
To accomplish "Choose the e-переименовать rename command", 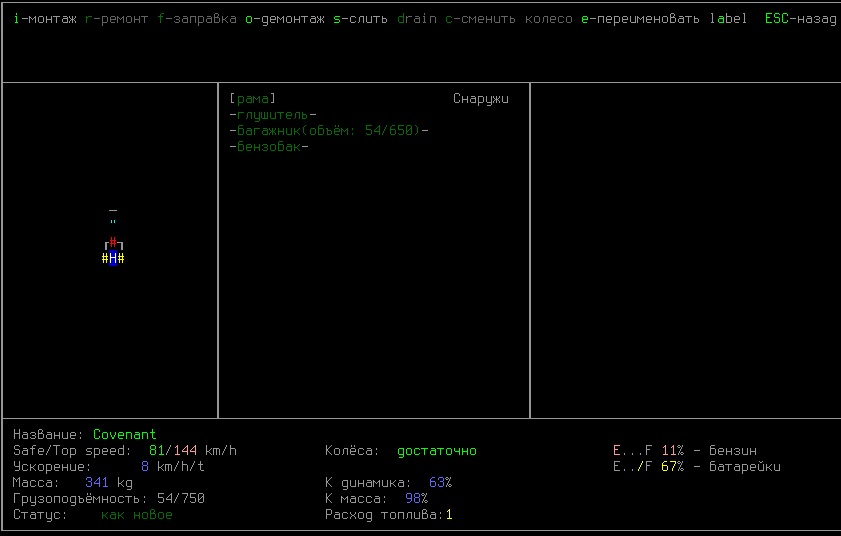I will point(640,19).
